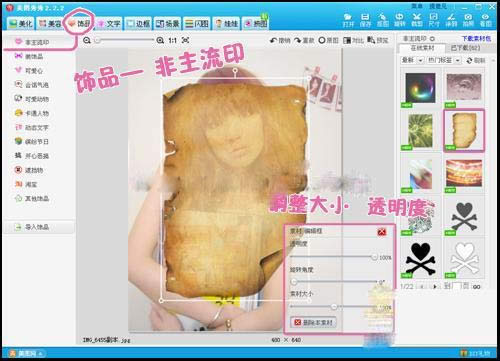The image size is (500, 361).
Task: Click the 对比 (Compare) button
Action: [x=353, y=40]
